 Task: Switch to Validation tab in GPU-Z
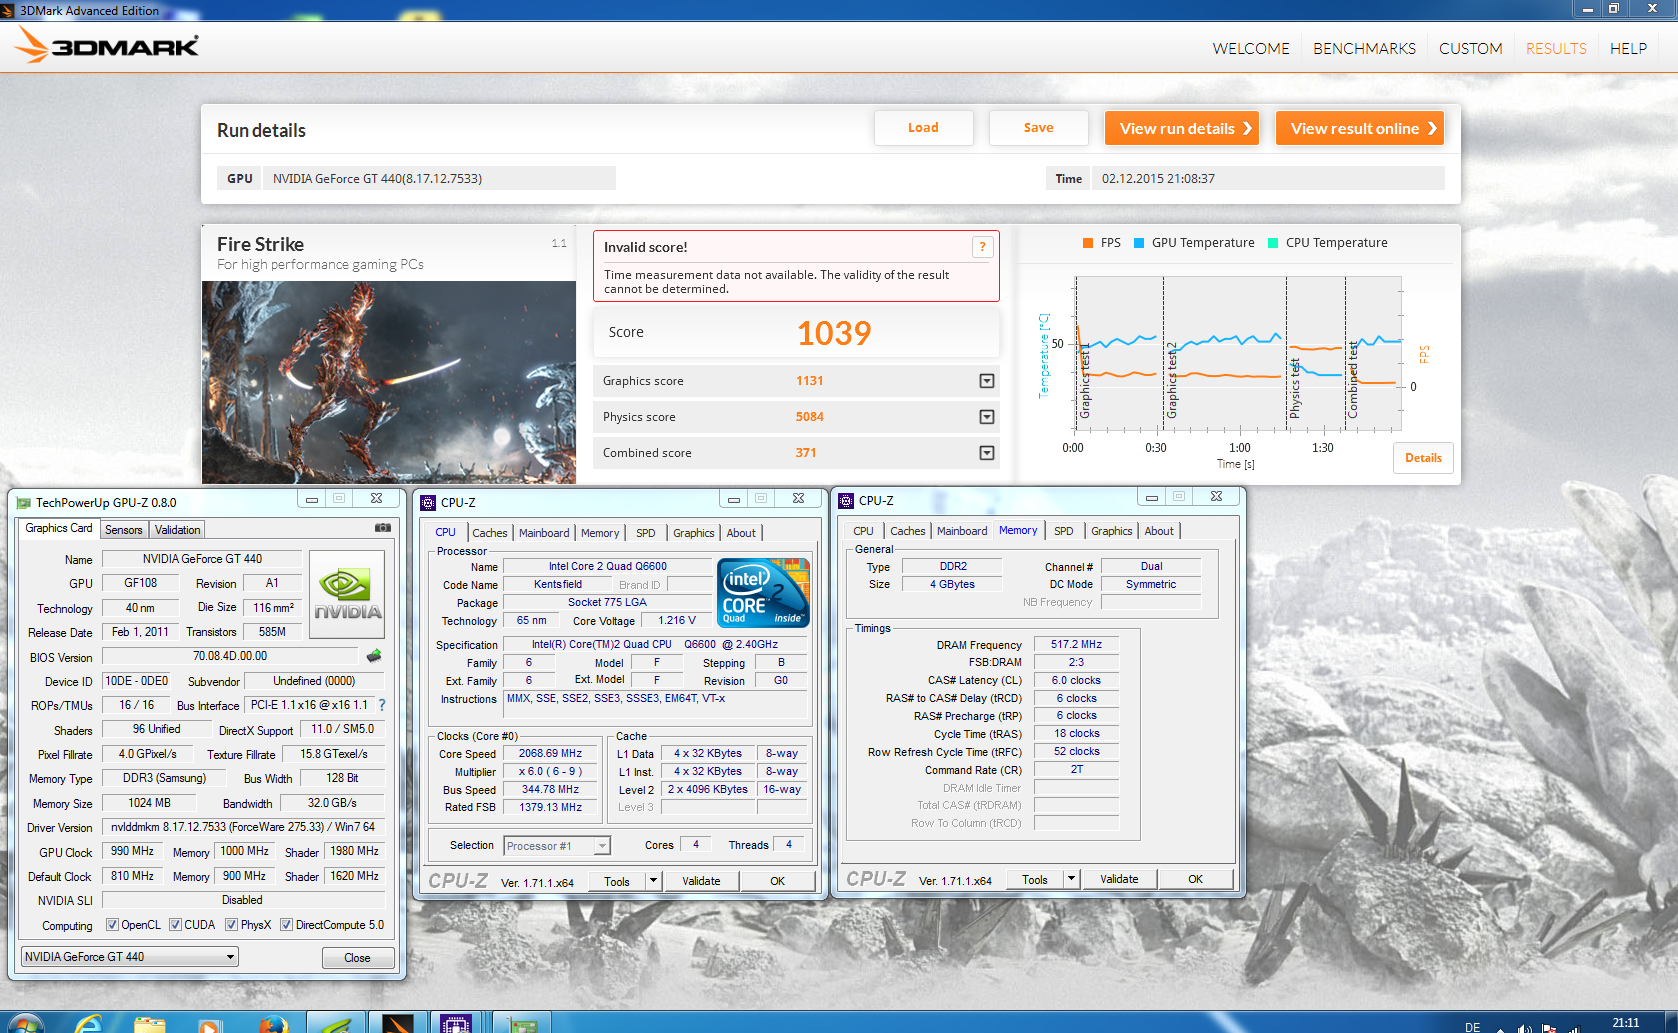(178, 530)
